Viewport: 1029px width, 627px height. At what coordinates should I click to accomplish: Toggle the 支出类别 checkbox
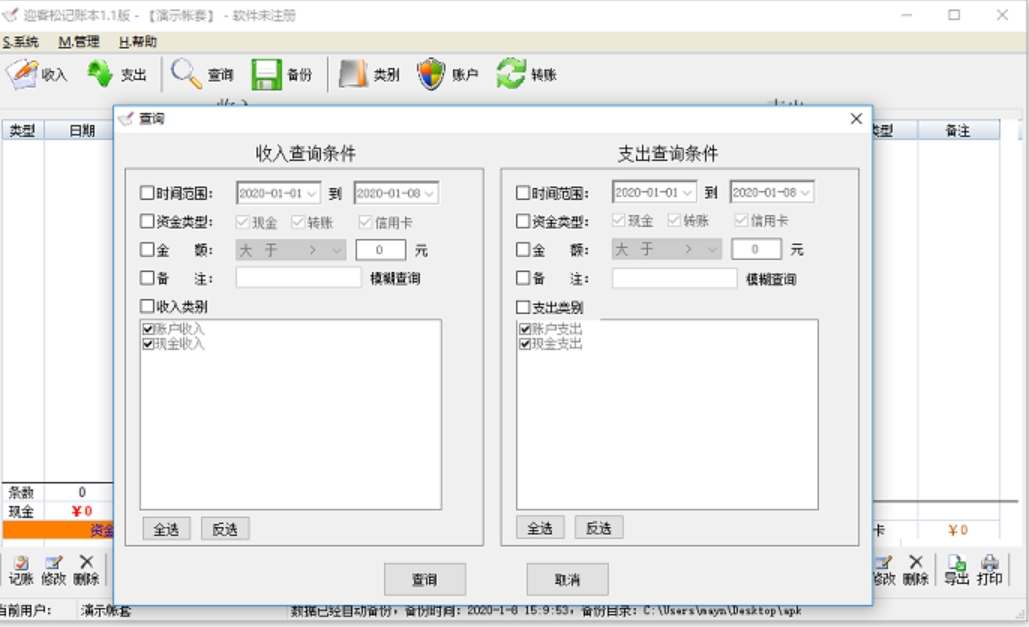tap(522, 307)
